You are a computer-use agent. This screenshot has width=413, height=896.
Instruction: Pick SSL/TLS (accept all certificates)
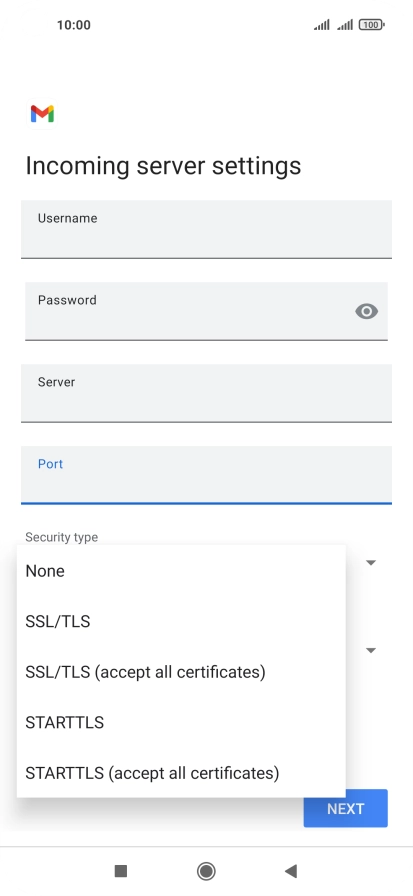181,672
